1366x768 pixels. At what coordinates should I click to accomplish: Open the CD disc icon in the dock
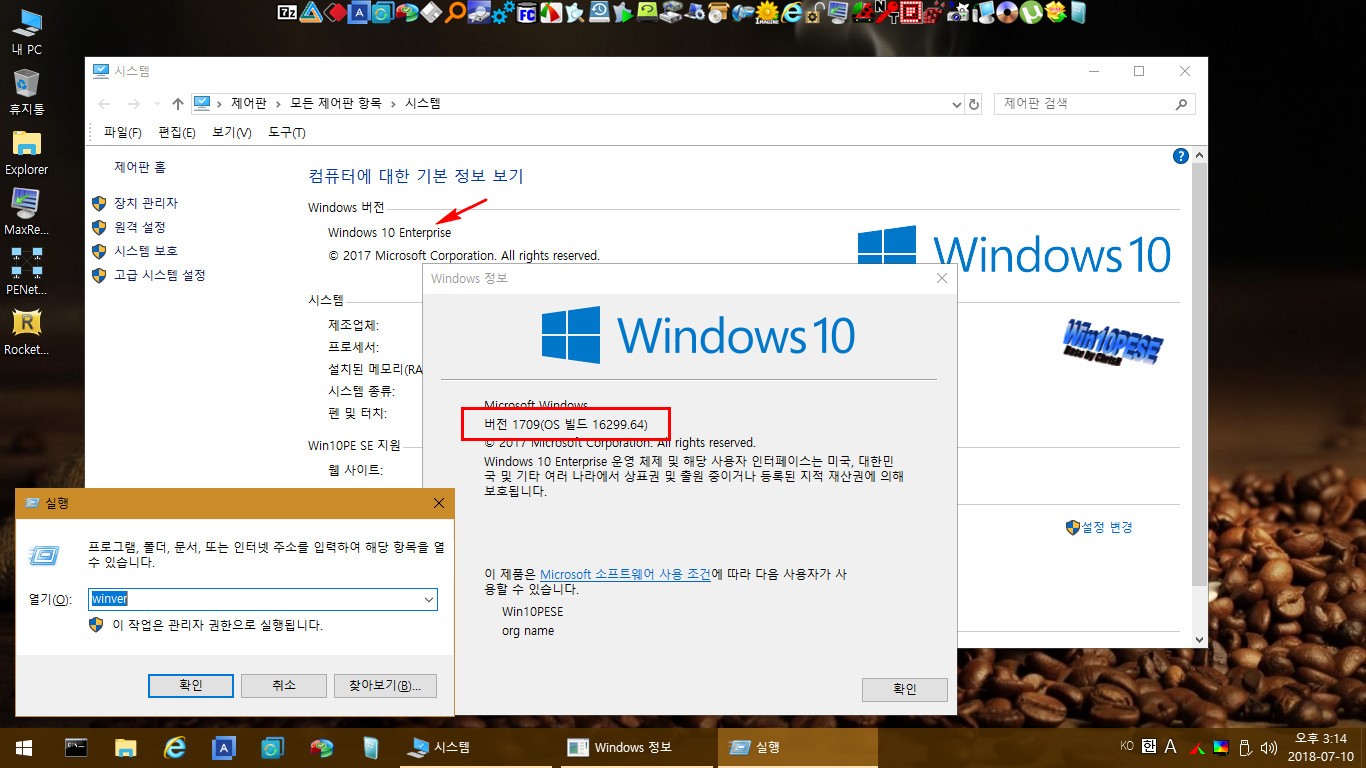tap(1007, 12)
